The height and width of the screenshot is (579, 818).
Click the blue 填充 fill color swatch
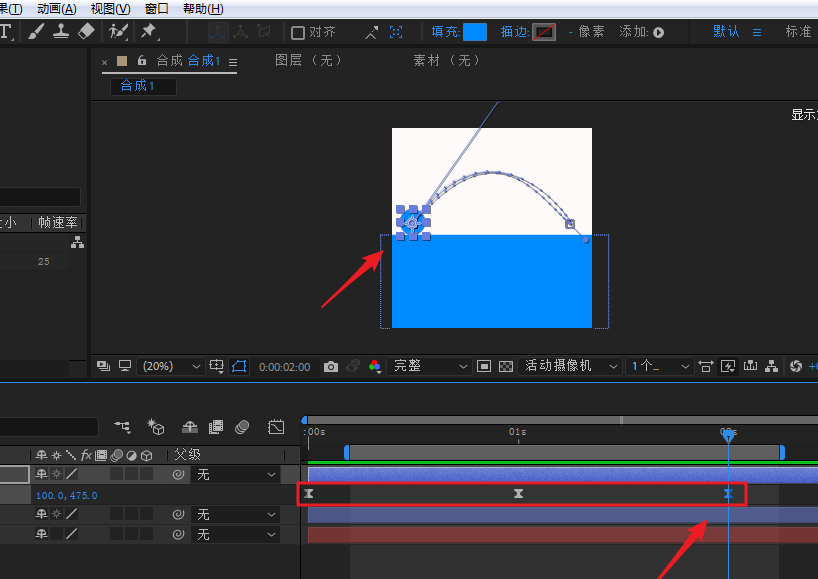pyautogui.click(x=475, y=32)
